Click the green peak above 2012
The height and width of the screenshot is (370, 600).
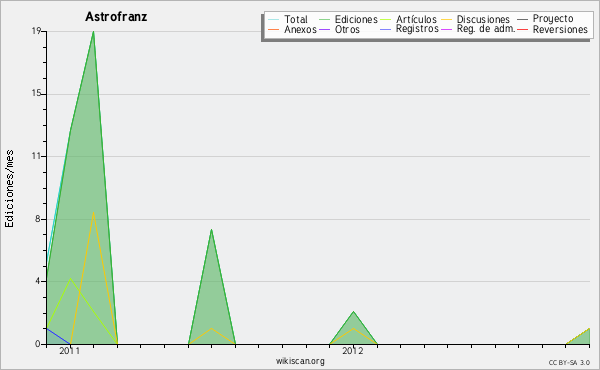[353, 312]
